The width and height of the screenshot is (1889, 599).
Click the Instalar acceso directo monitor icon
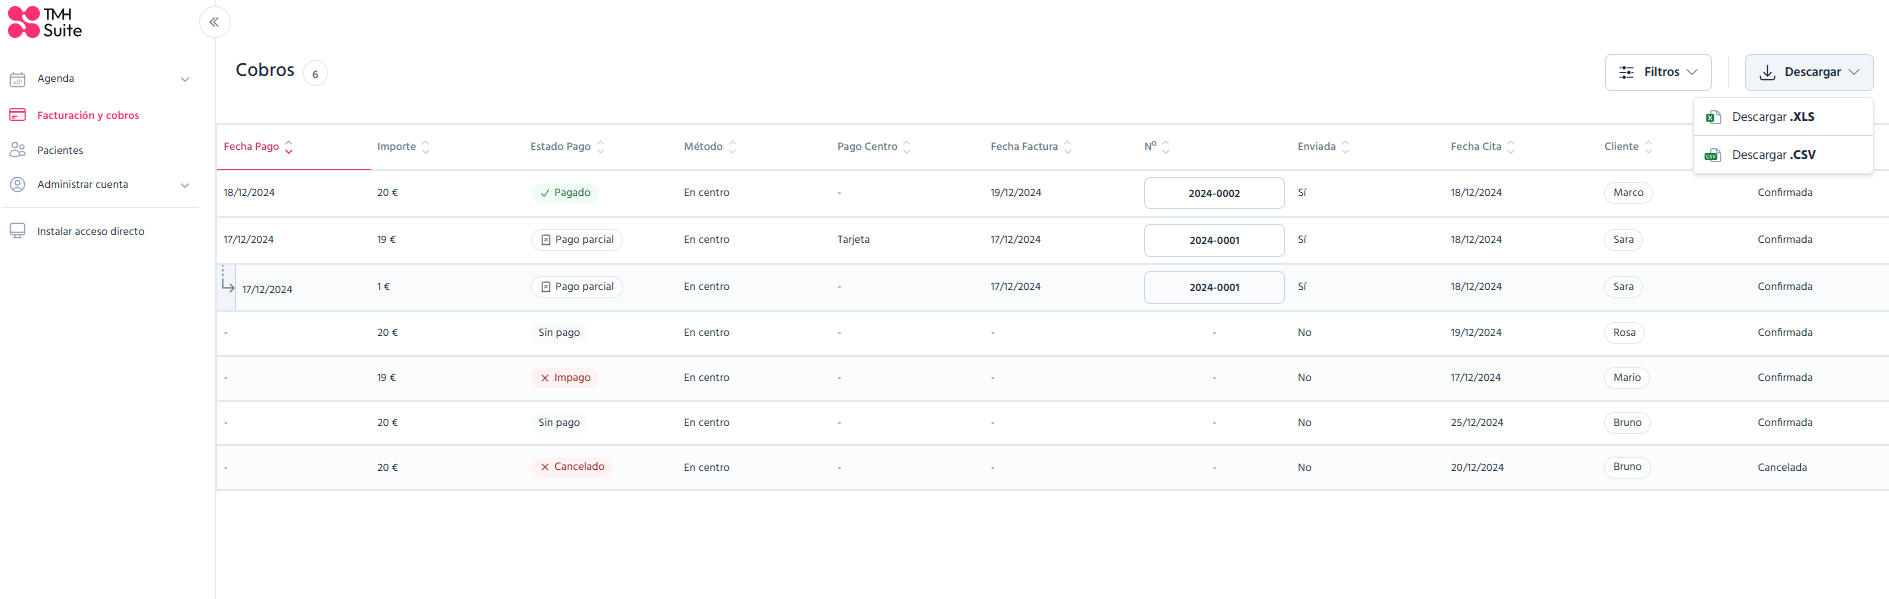pyautogui.click(x=17, y=231)
